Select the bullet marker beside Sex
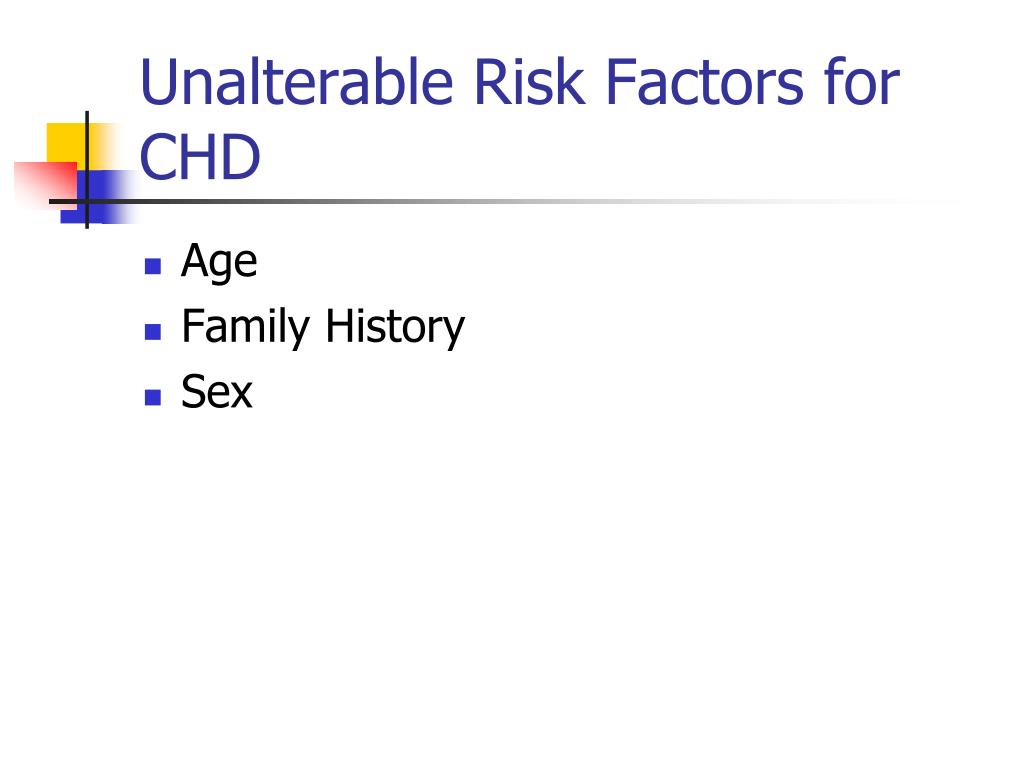This screenshot has width=1024, height=768. [x=153, y=397]
